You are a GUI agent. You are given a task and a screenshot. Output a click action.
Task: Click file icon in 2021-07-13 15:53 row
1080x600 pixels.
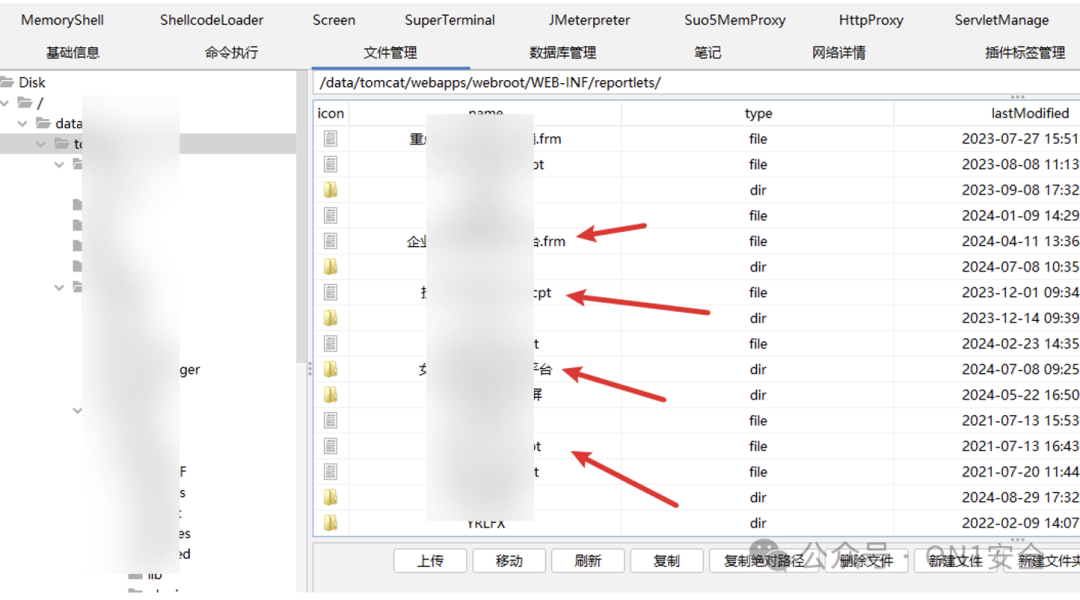coord(331,420)
